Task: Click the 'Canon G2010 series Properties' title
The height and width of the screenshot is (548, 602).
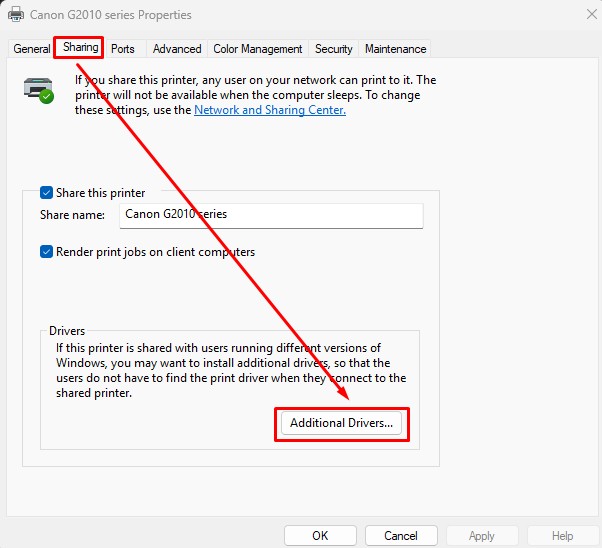Action: point(111,15)
